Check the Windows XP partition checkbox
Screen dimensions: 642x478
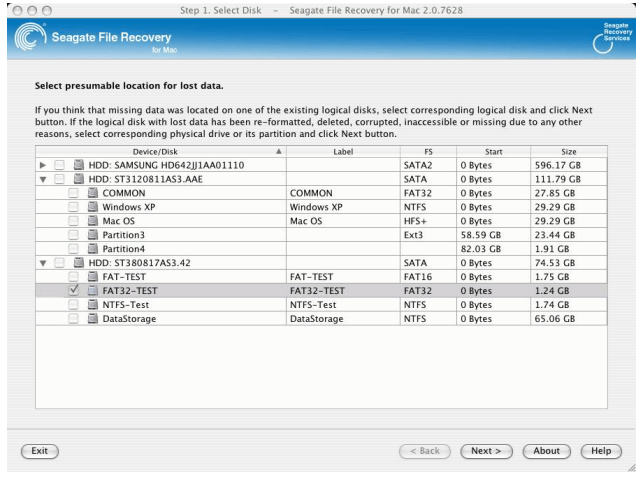pyautogui.click(x=73, y=207)
